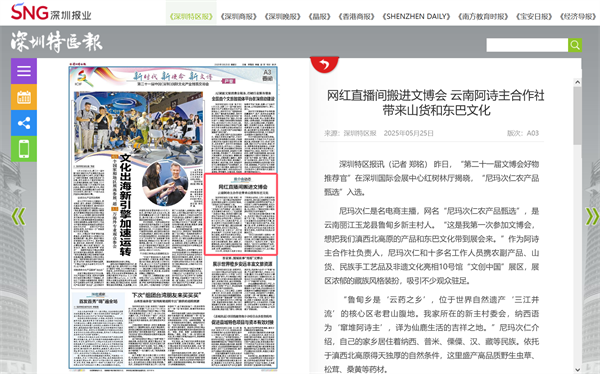Select the 《深圳晚报》 tab
The image size is (600, 374).
click(x=282, y=16)
